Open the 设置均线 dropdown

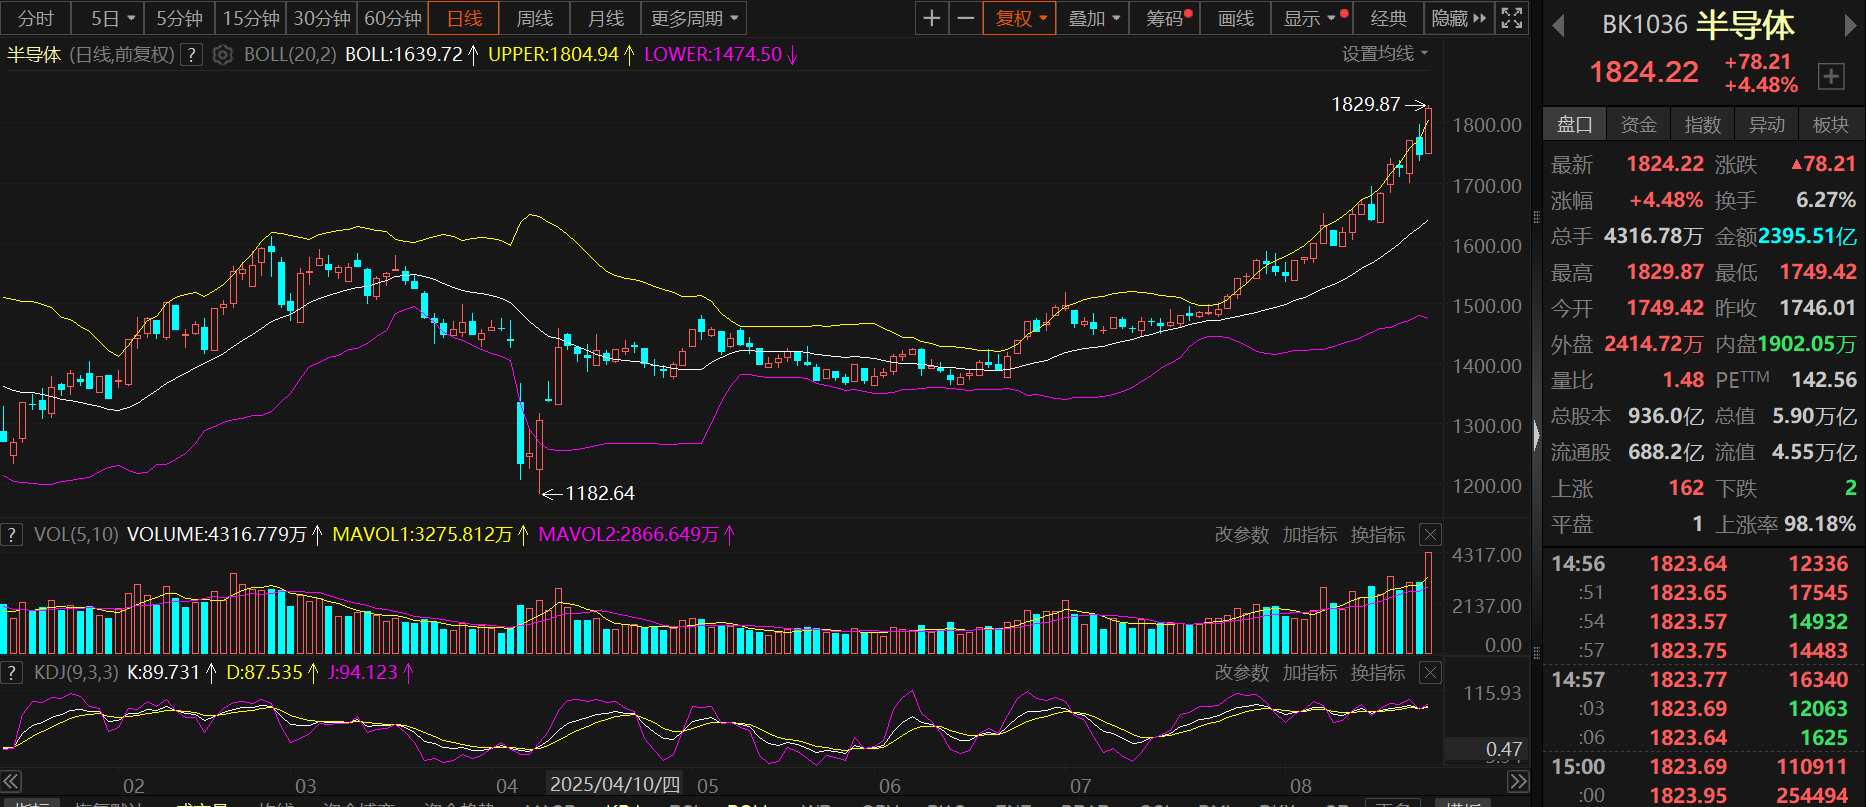(1384, 54)
